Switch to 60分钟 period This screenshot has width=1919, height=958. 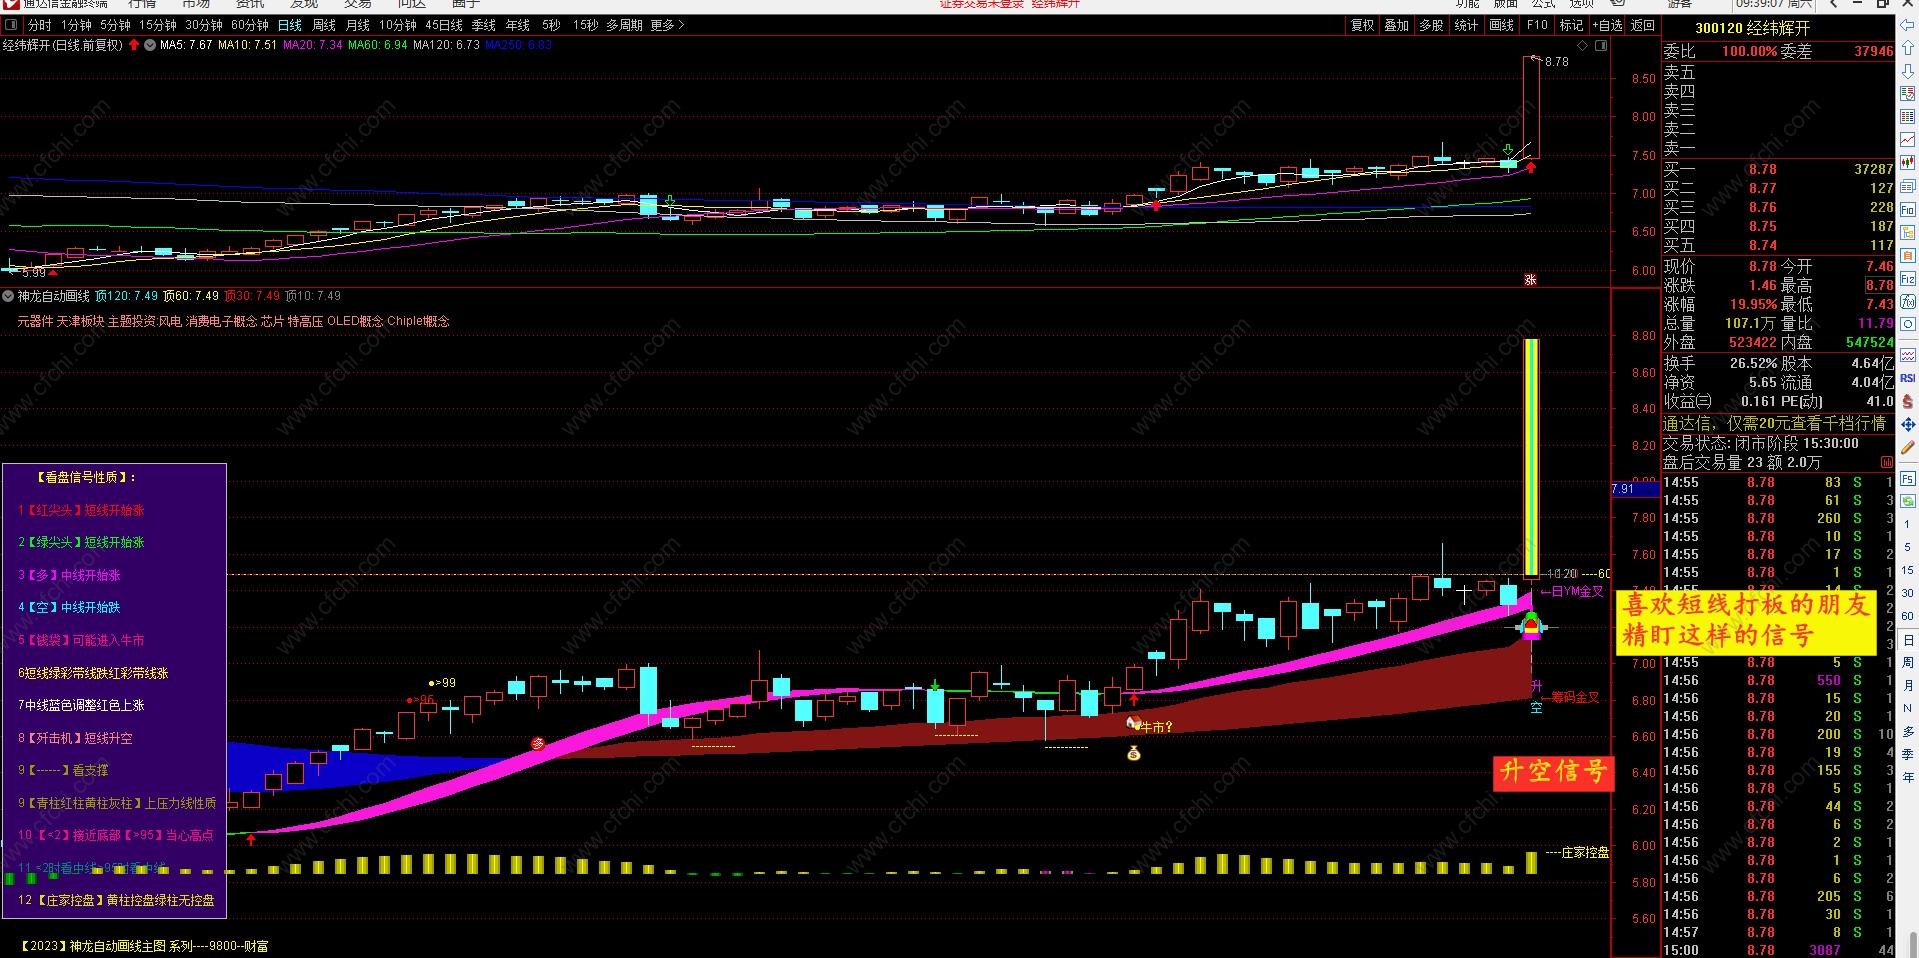tap(250, 25)
